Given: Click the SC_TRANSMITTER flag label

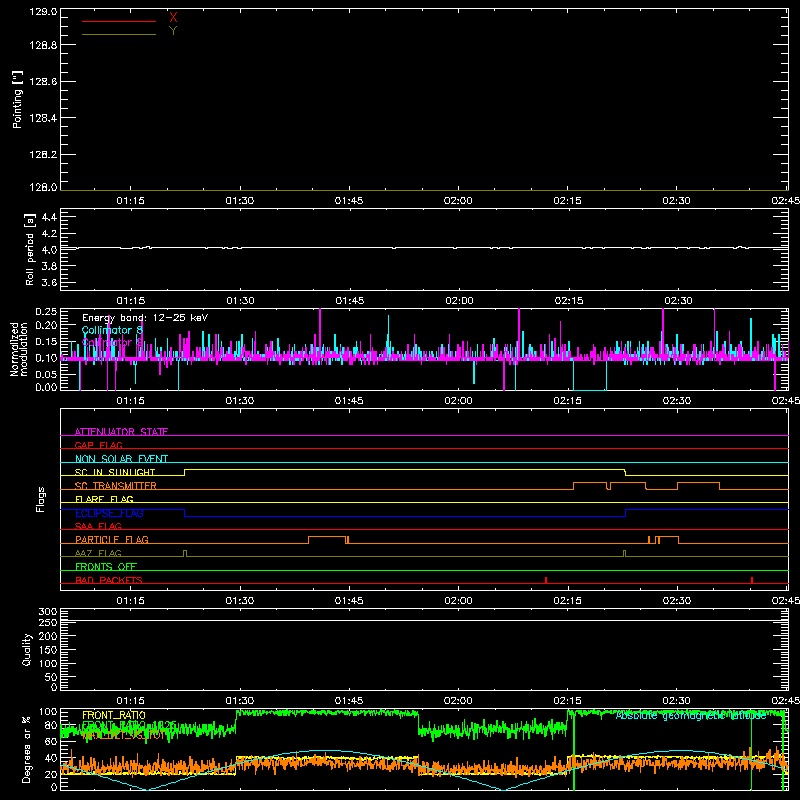Looking at the screenshot, I should pyautogui.click(x=115, y=486).
